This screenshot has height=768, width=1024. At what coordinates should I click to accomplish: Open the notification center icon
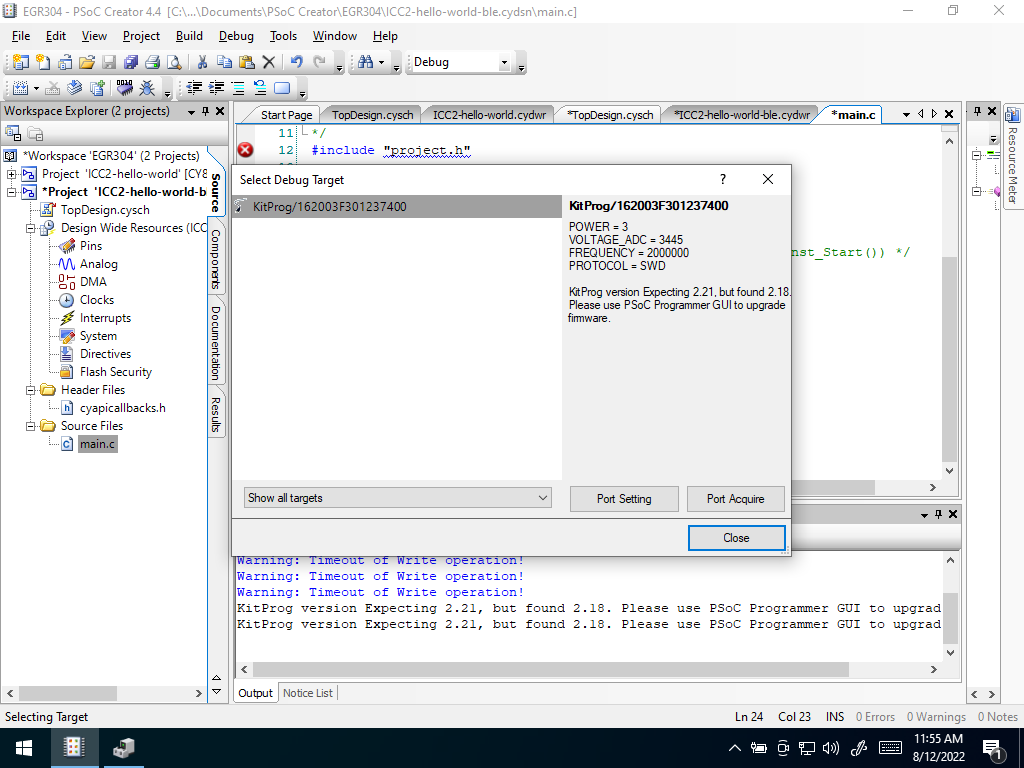click(x=992, y=748)
